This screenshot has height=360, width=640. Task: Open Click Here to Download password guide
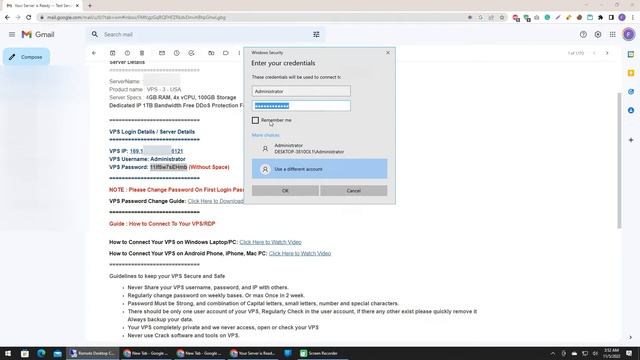click(216, 201)
